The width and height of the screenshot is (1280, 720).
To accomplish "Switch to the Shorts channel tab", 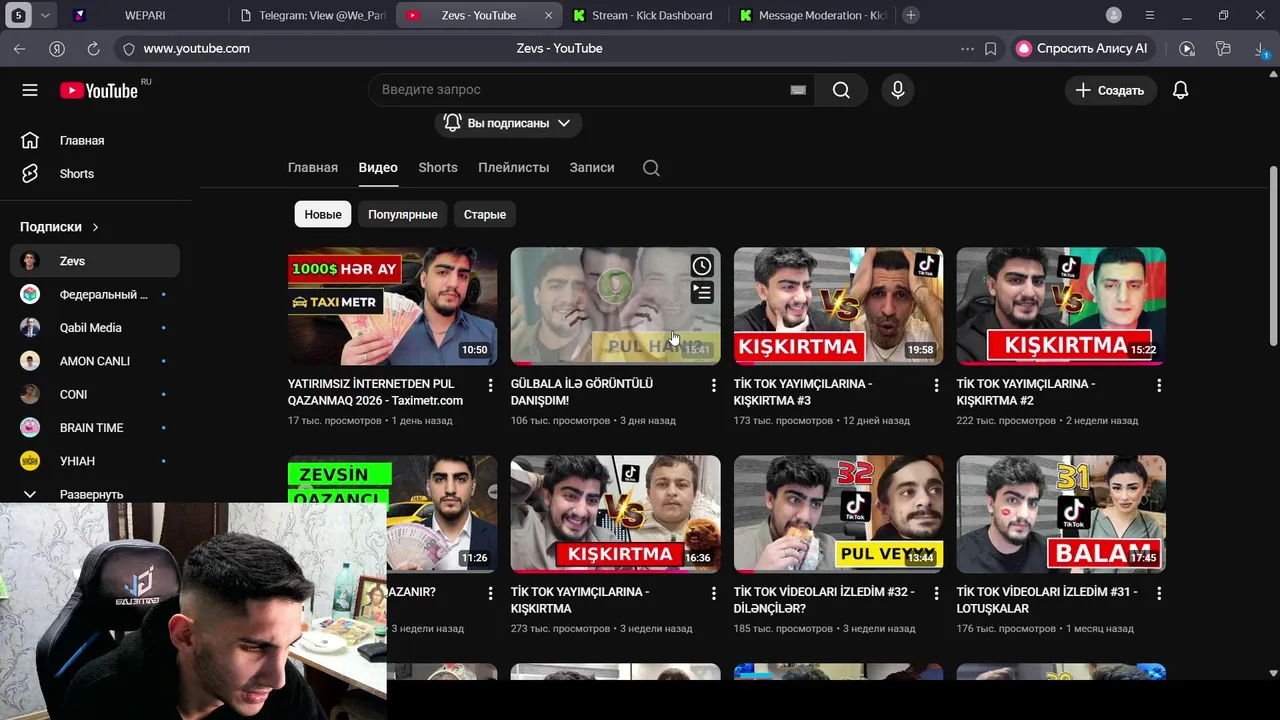I will click(x=438, y=167).
